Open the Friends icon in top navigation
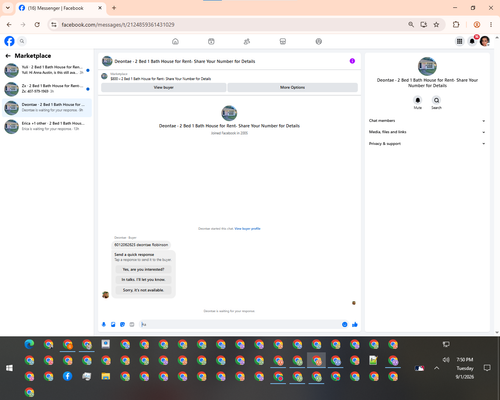 pos(247,41)
